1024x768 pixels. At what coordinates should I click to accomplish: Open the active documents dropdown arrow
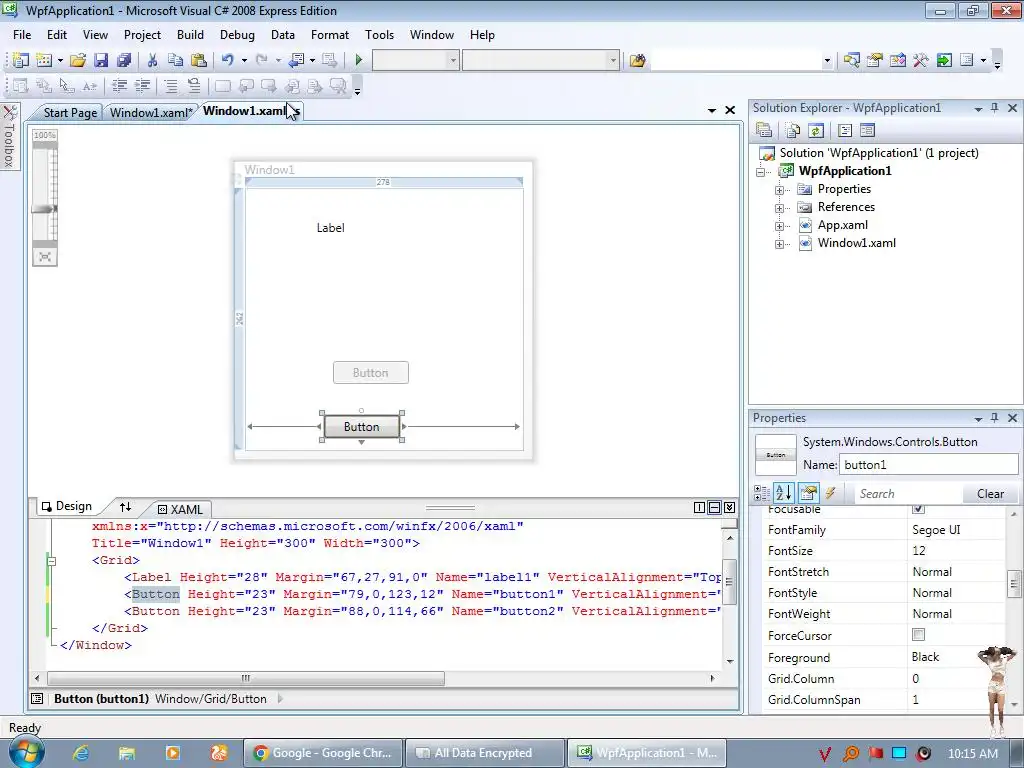click(x=712, y=110)
